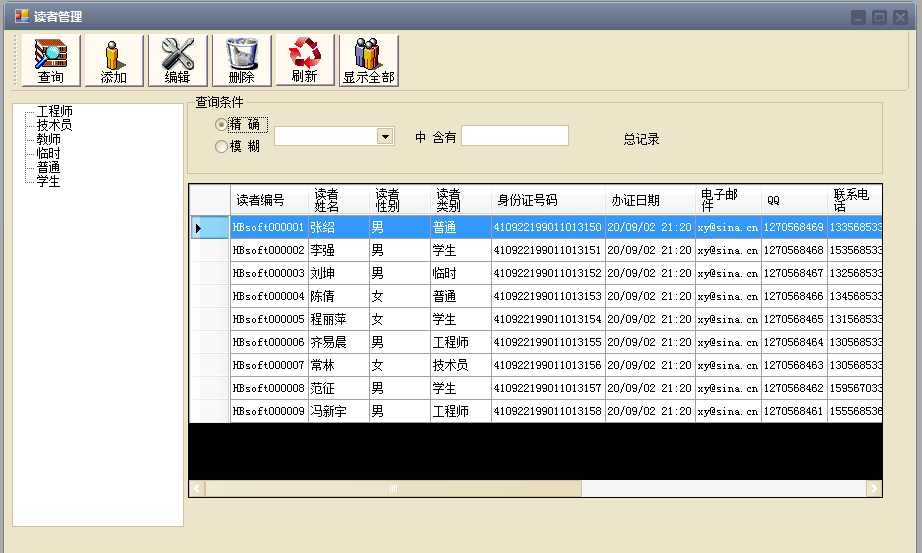The image size is (922, 553).
Task: Select the cell HBsoft000002
Action: click(x=269, y=251)
